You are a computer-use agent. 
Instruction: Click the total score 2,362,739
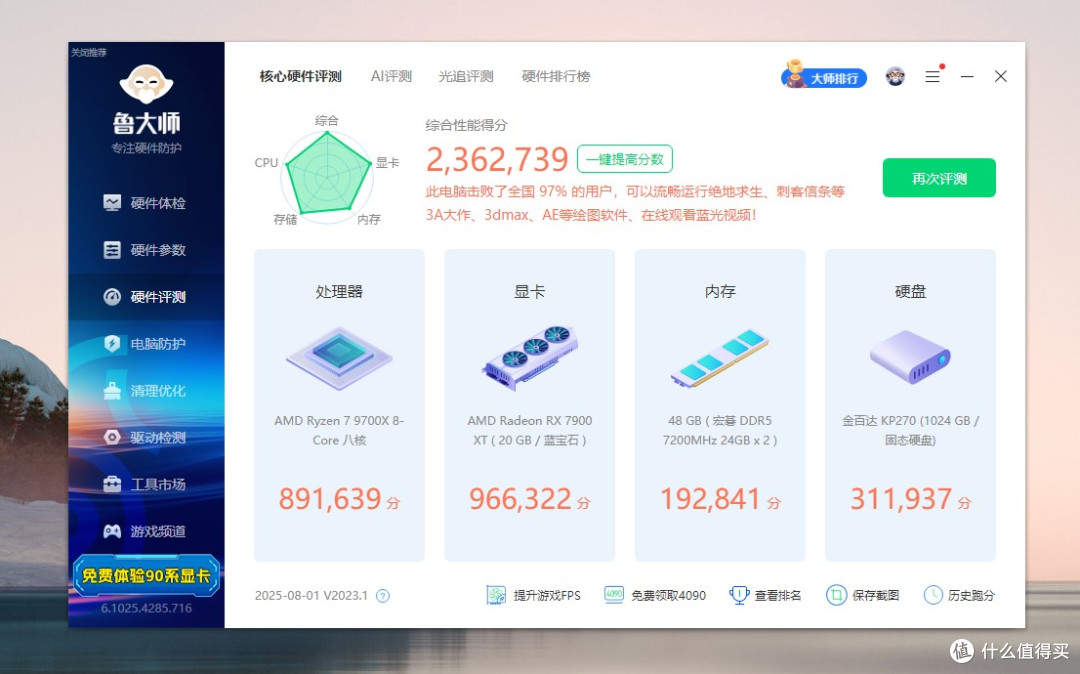497,160
